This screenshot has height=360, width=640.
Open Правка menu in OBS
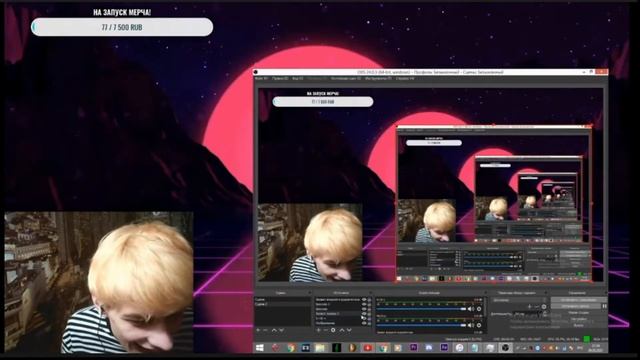[280, 78]
